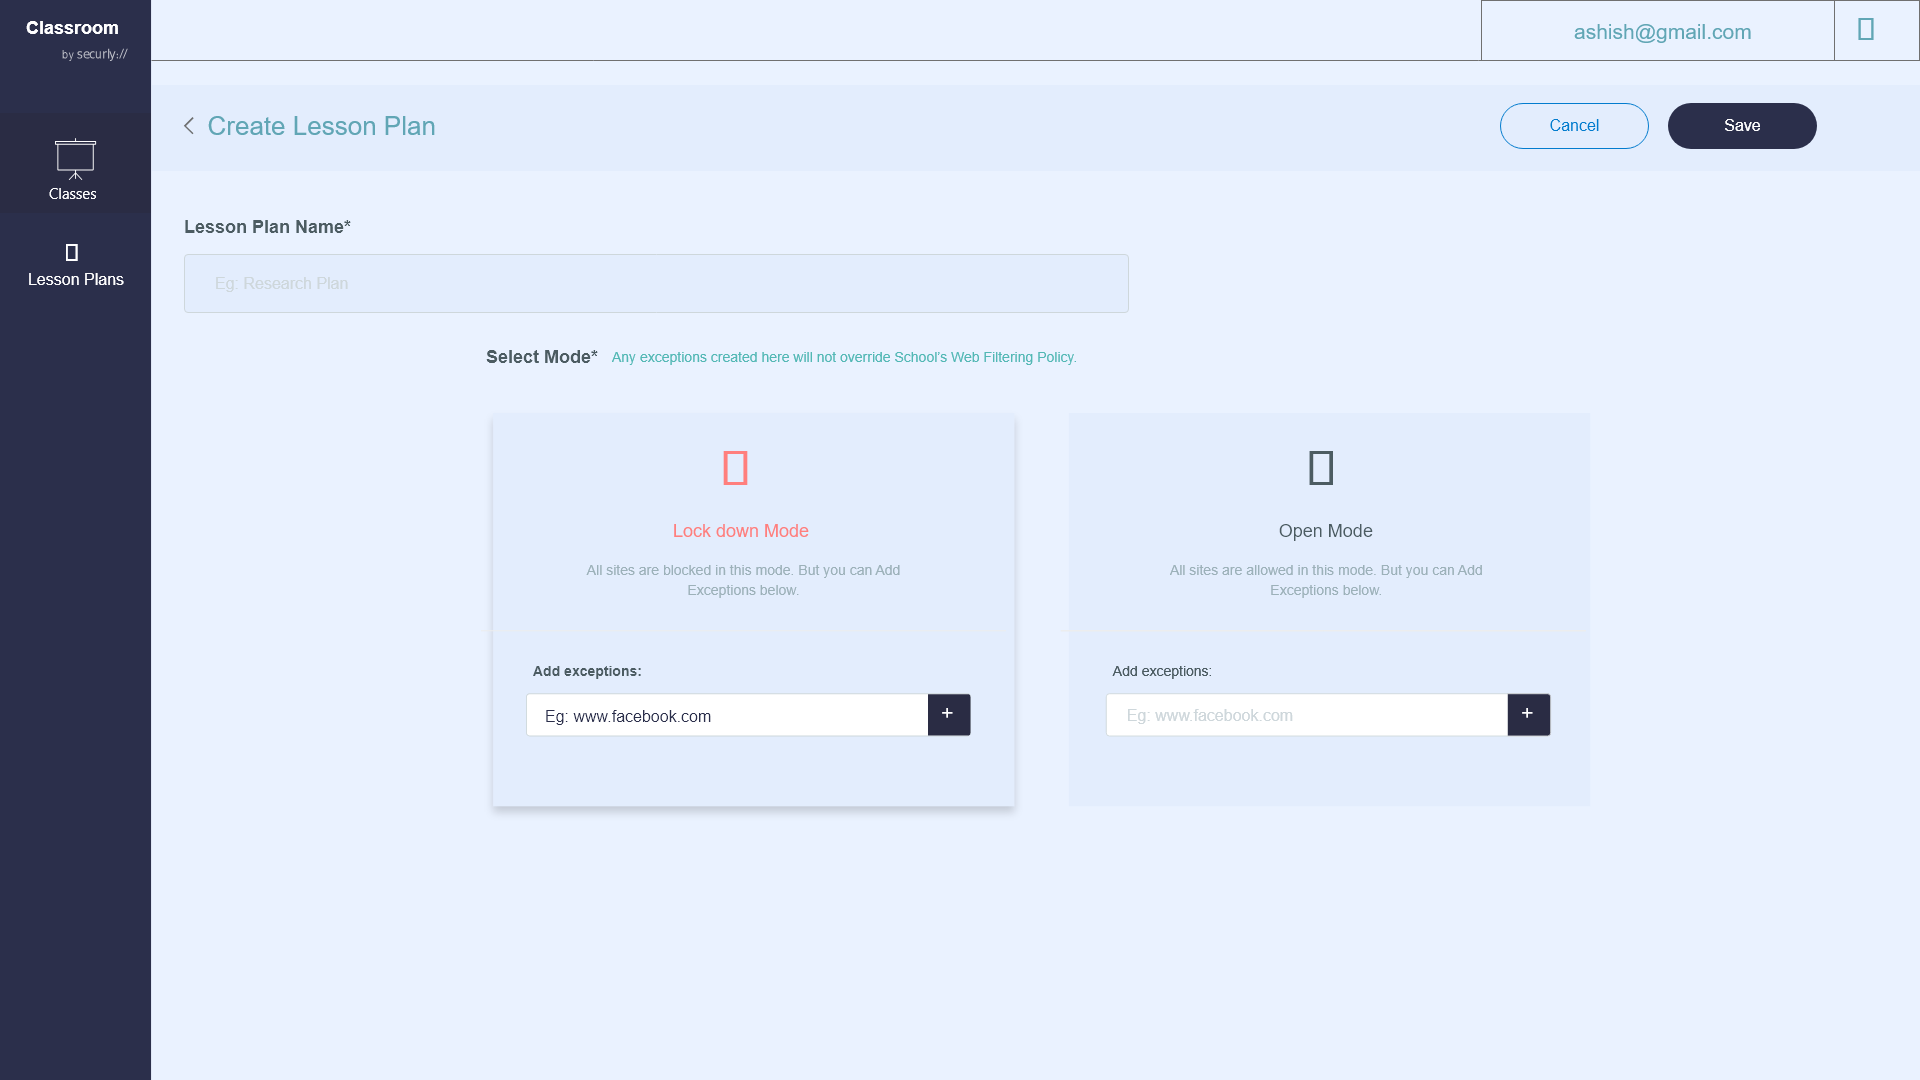
Task: Click icon right of the account email
Action: coord(1866,30)
